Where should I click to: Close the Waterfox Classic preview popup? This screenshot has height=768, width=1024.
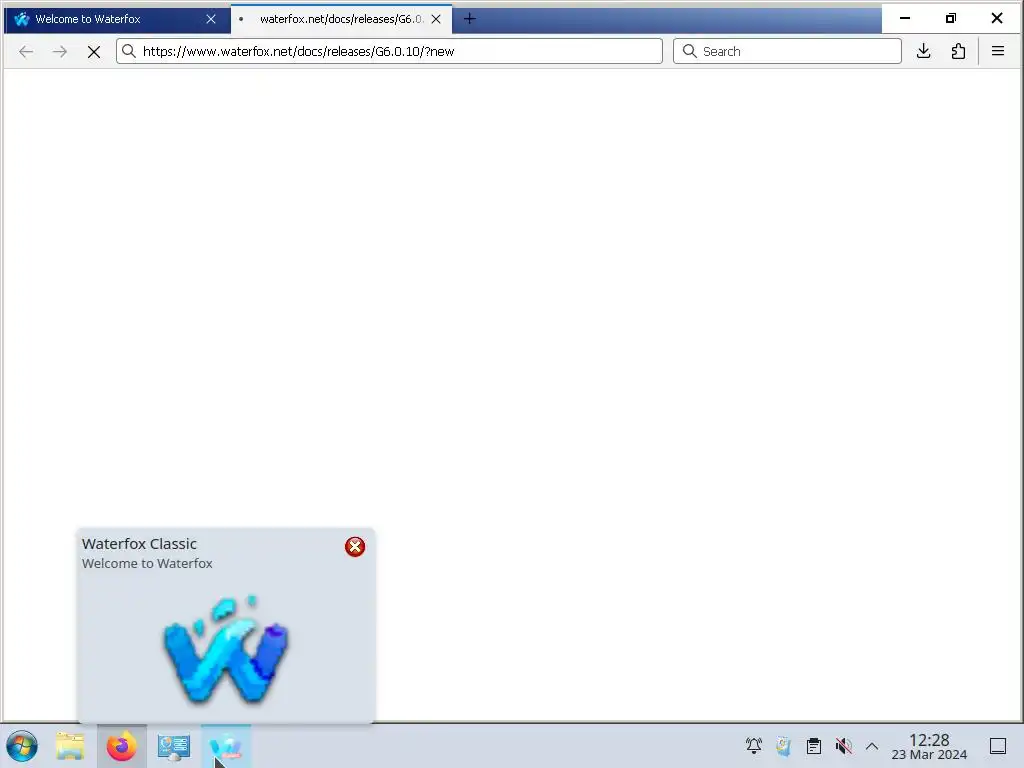pyautogui.click(x=355, y=547)
